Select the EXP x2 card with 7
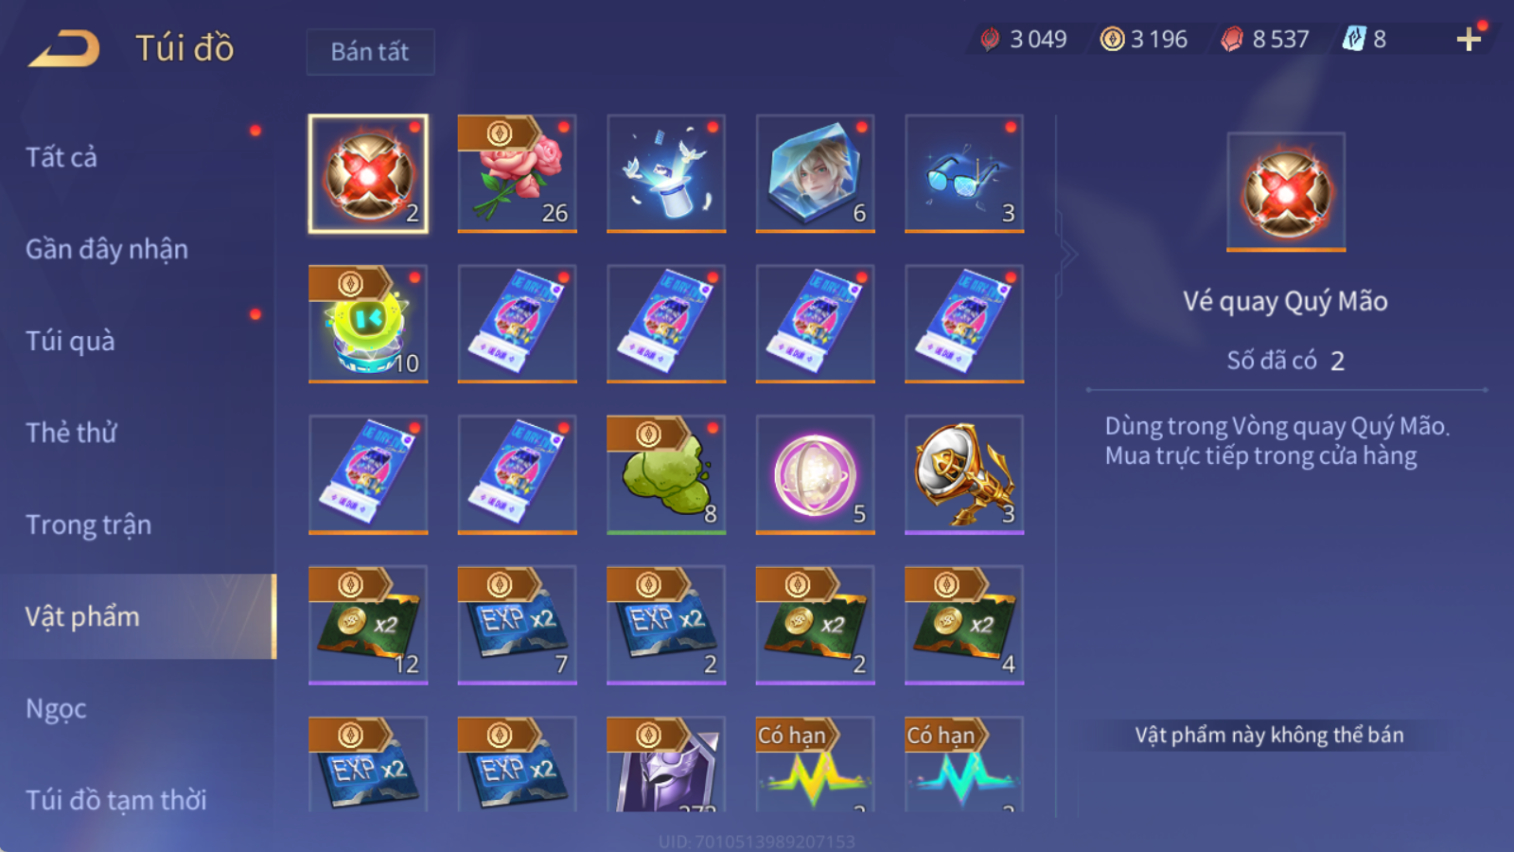1514x852 pixels. [x=517, y=625]
